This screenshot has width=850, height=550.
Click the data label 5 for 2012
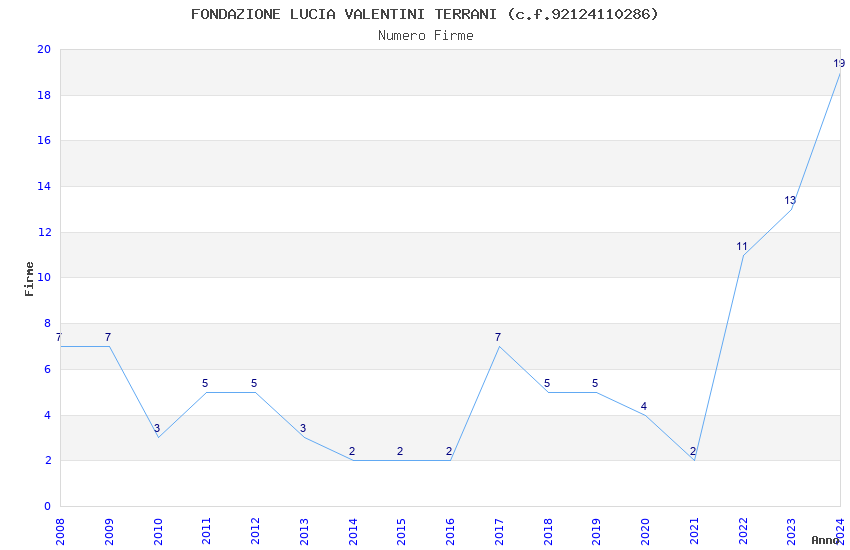pyautogui.click(x=254, y=384)
